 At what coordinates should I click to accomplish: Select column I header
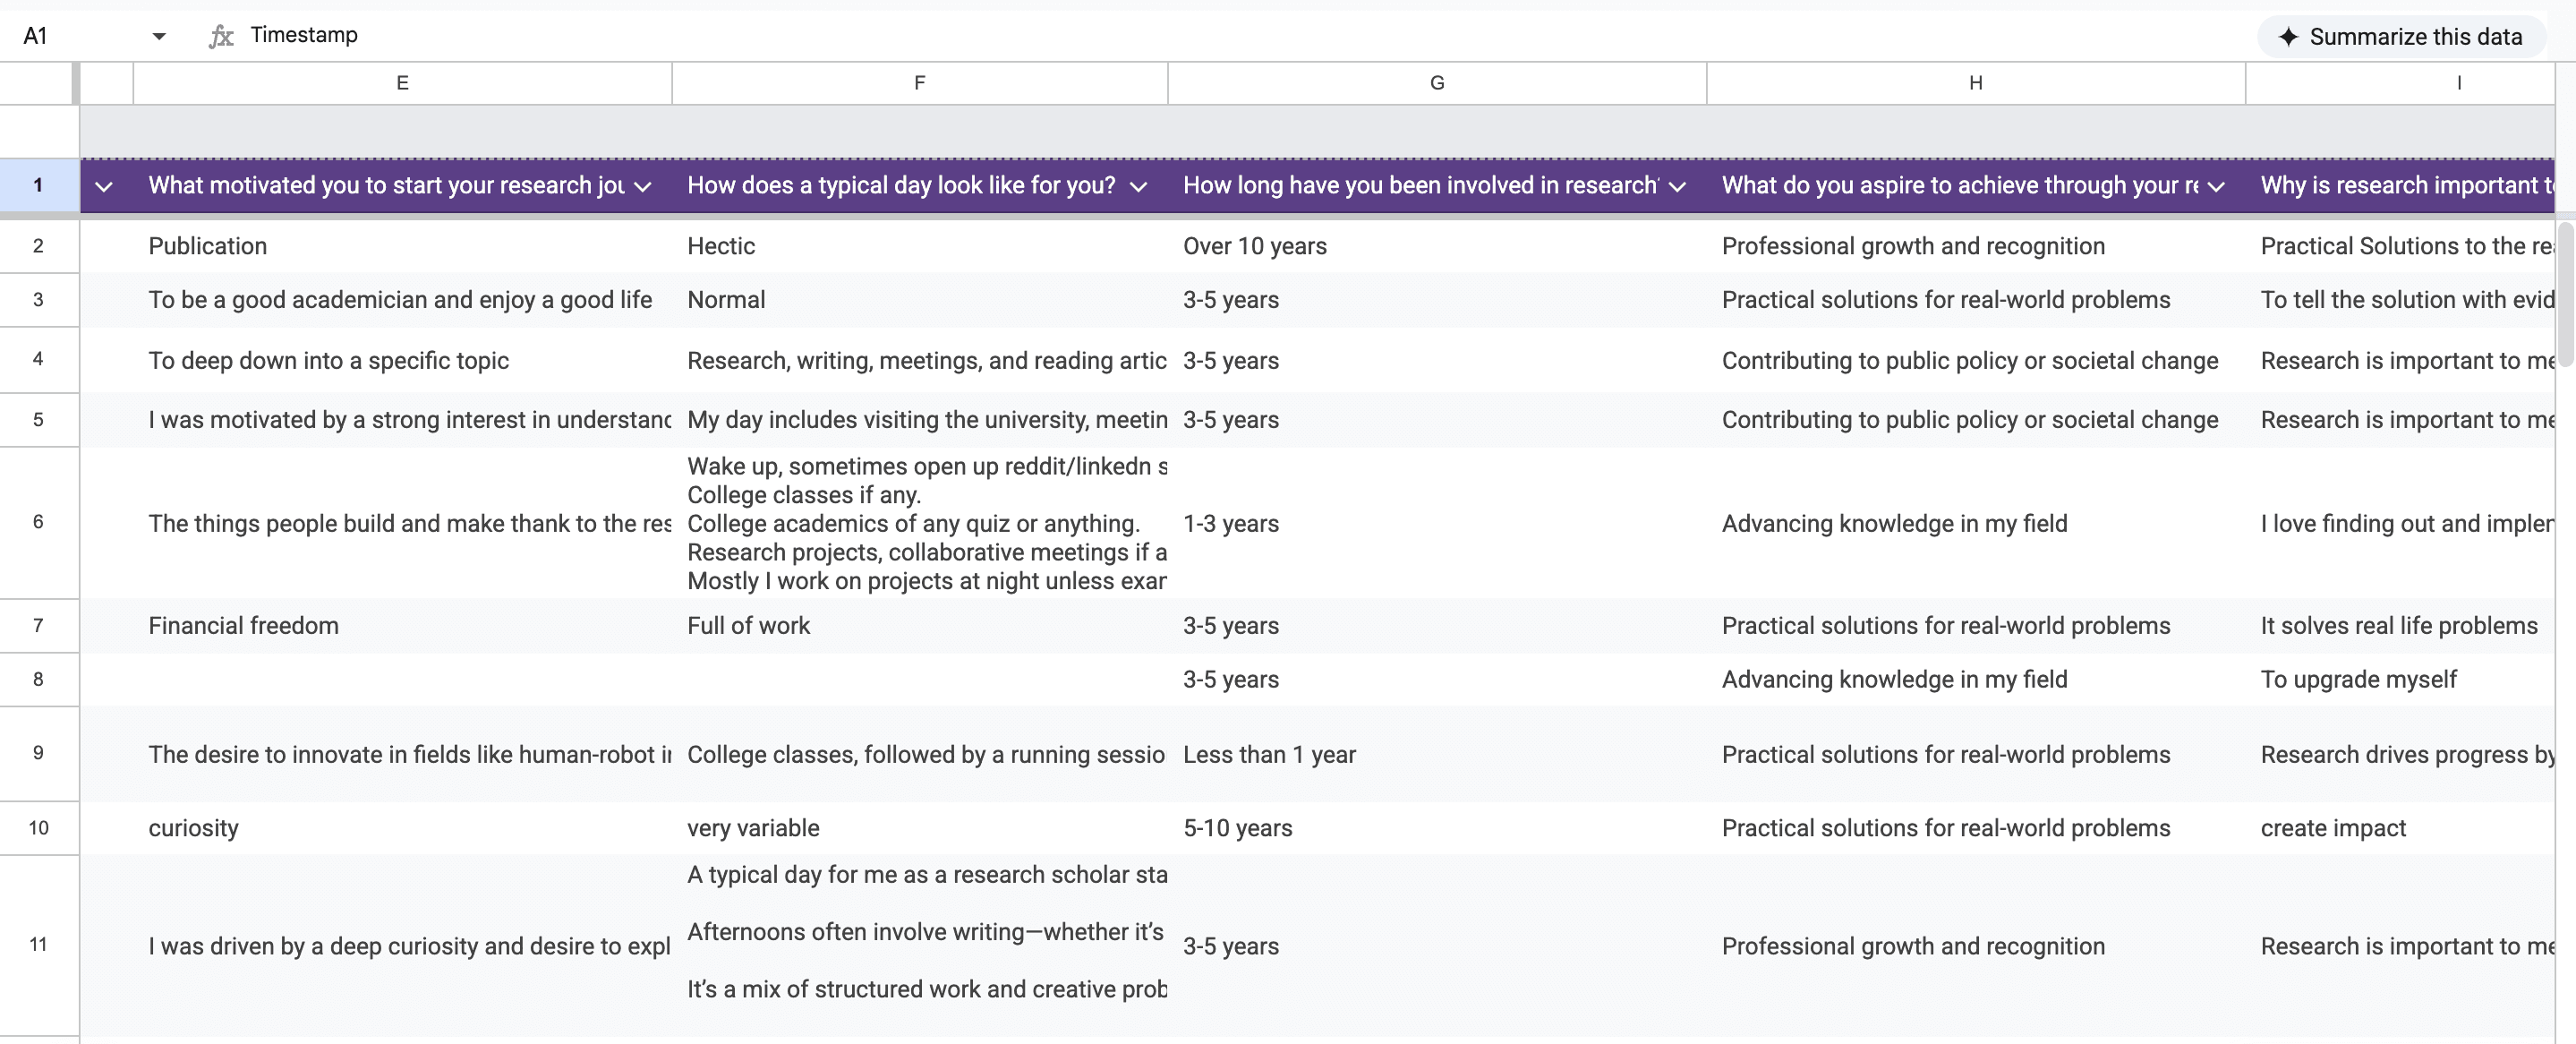point(2400,83)
